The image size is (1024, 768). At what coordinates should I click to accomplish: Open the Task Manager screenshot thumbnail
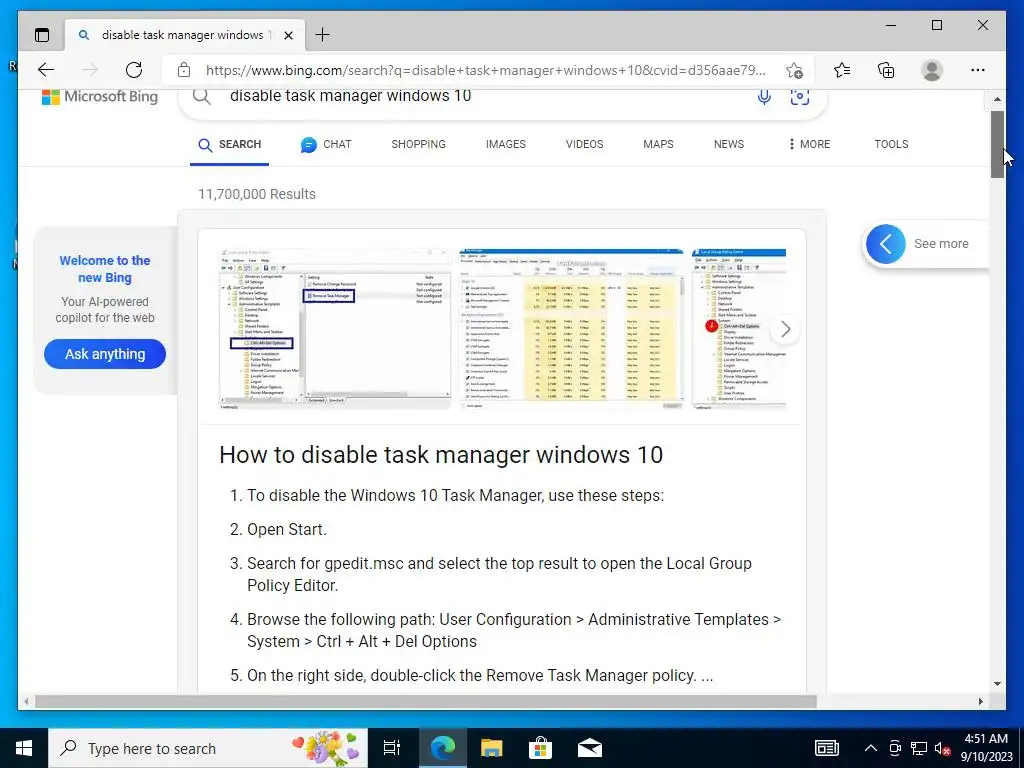click(x=571, y=329)
